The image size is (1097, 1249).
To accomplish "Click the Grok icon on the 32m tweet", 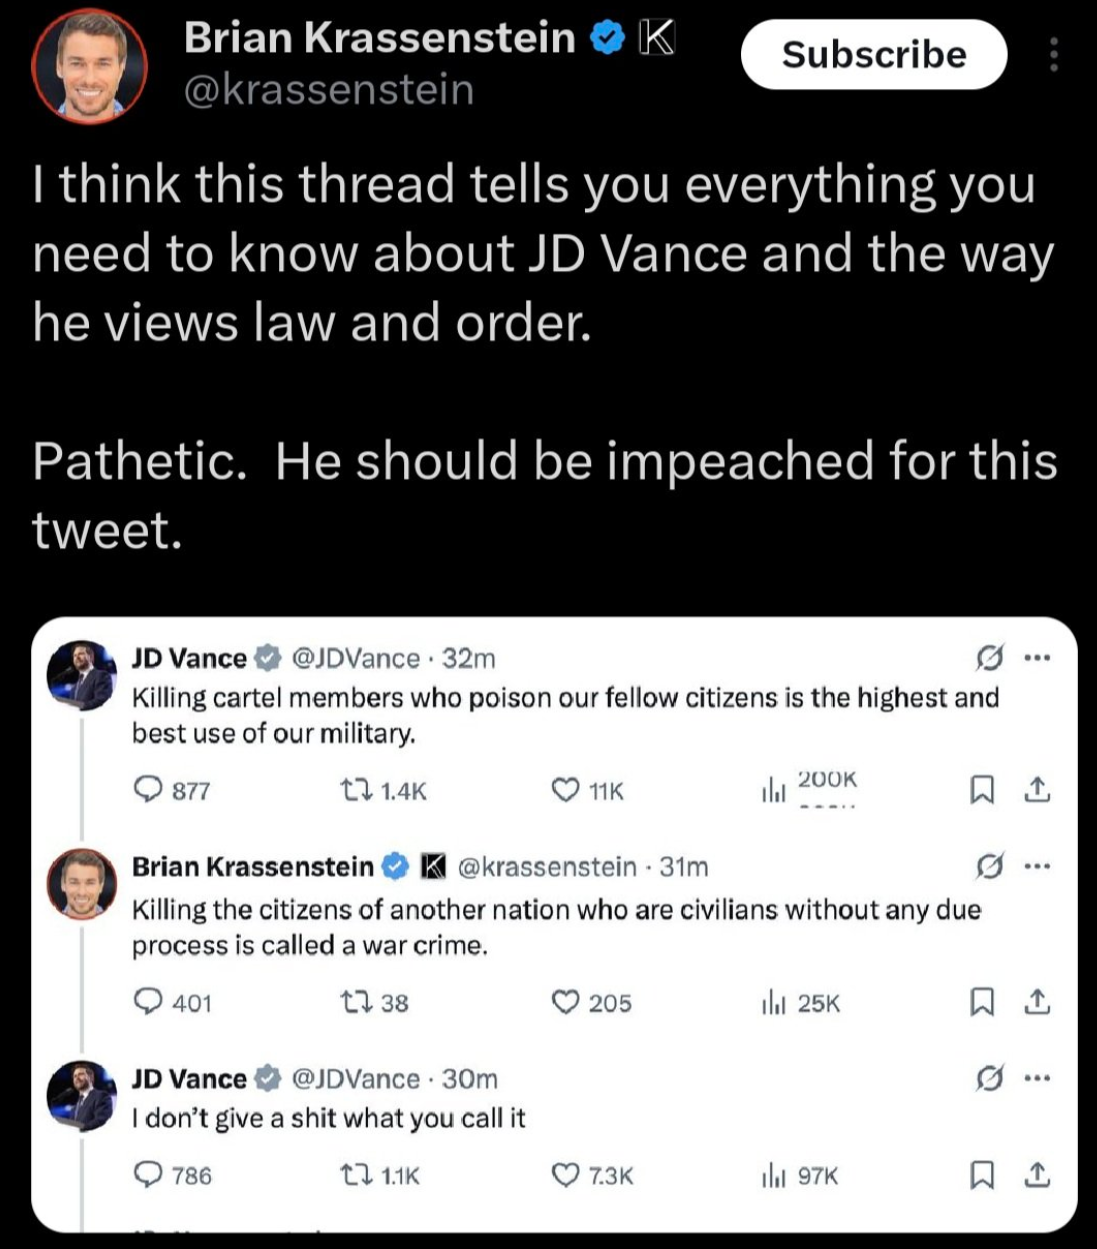I will point(988,659).
